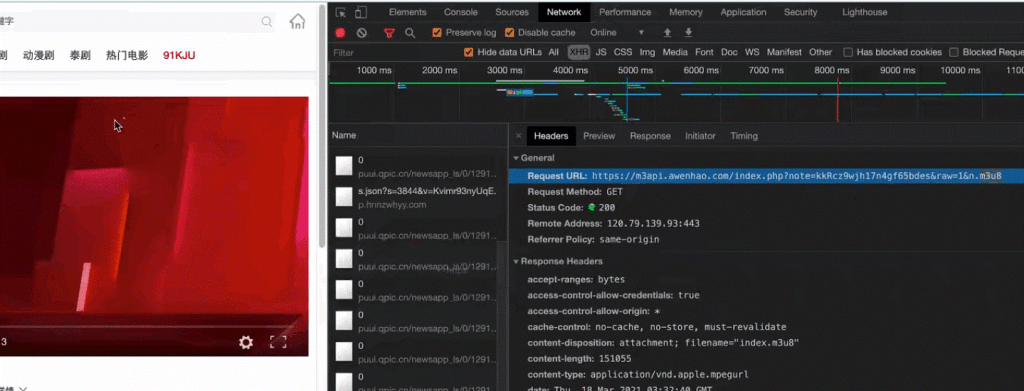Filter requests by CSS
Viewport: 1024px width, 391px height.
(623, 52)
